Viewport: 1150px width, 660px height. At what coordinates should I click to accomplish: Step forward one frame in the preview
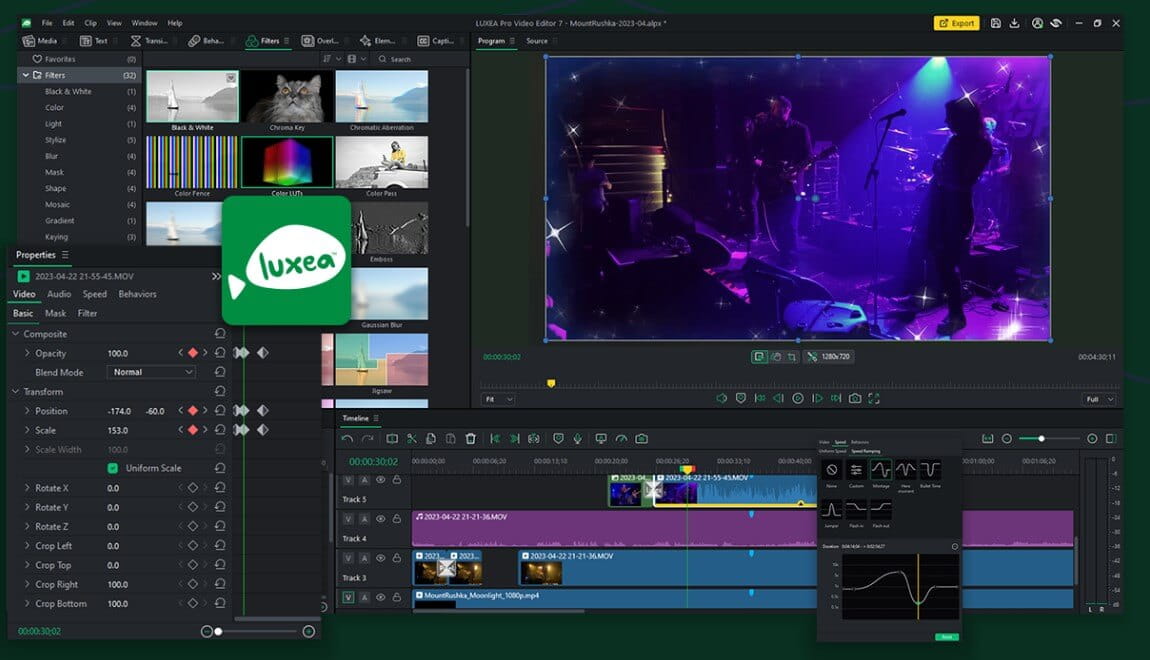pyautogui.click(x=817, y=398)
